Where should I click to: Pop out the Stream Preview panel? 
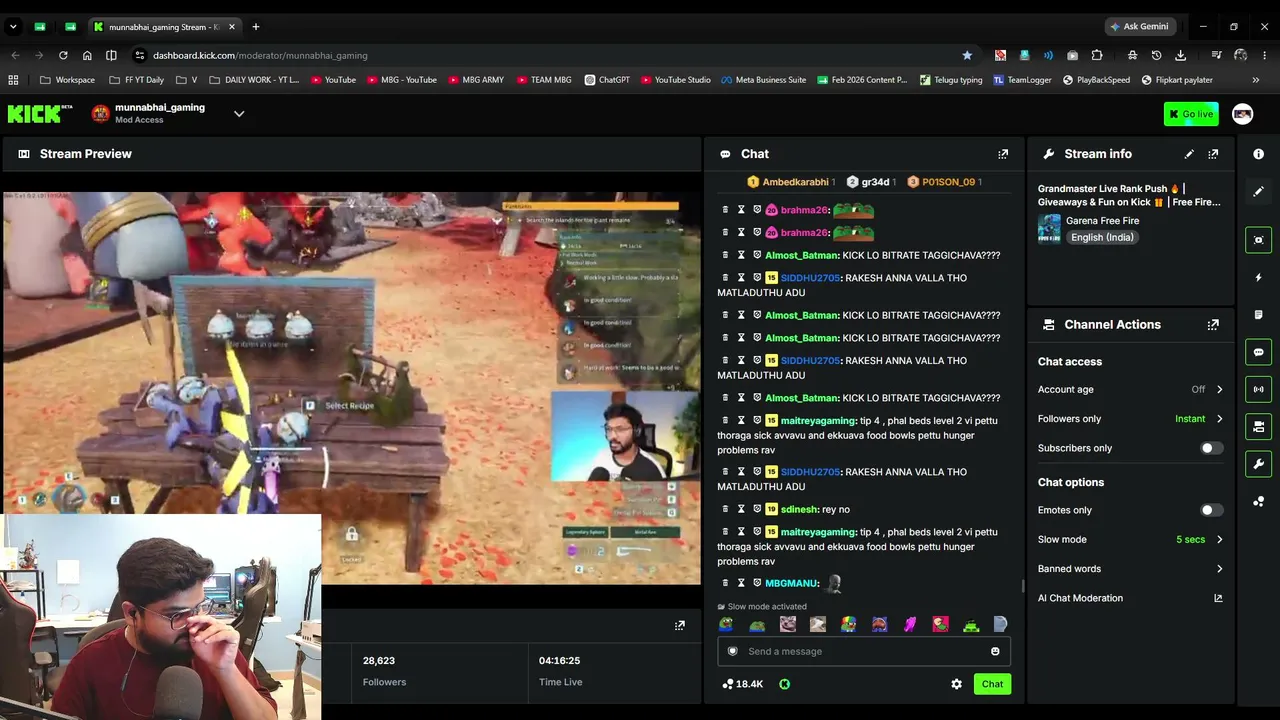680,625
